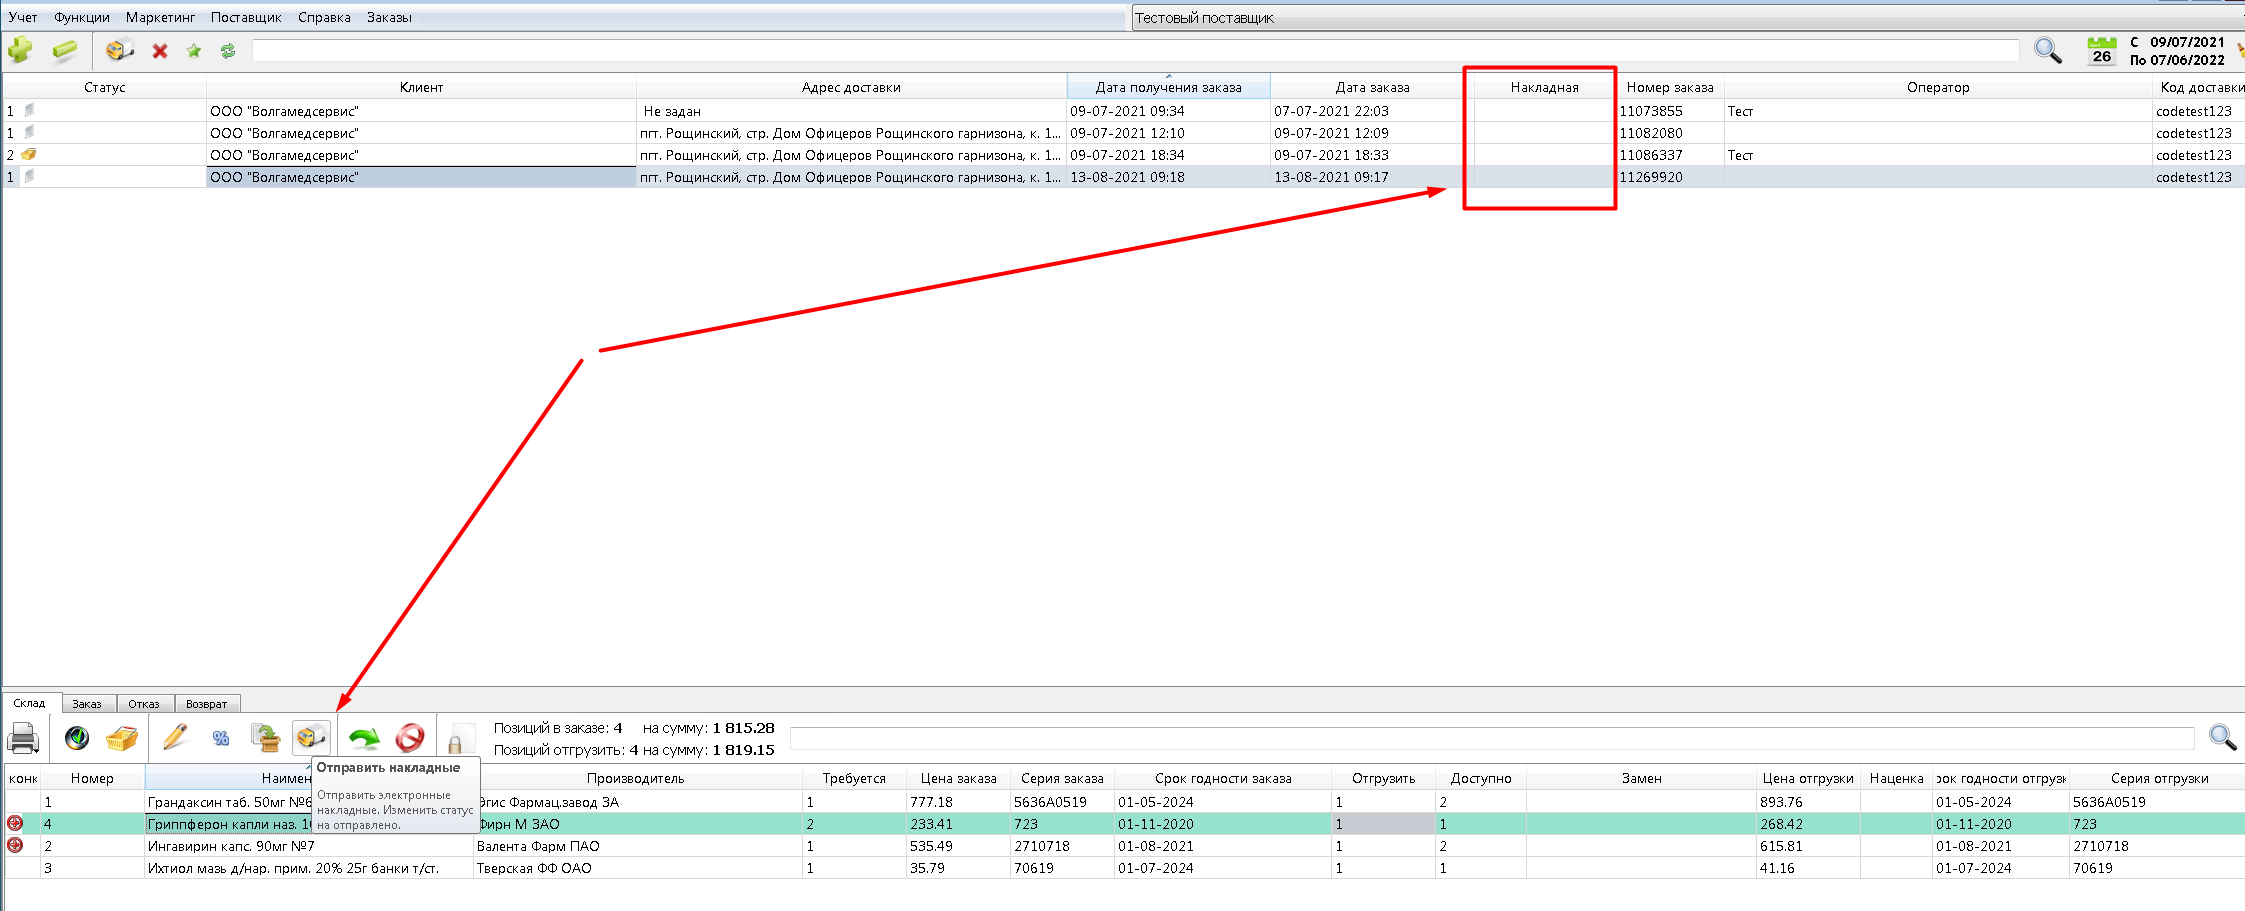The image size is (2245, 911).
Task: Sort by Дата получения заказа column header
Action: click(1168, 87)
